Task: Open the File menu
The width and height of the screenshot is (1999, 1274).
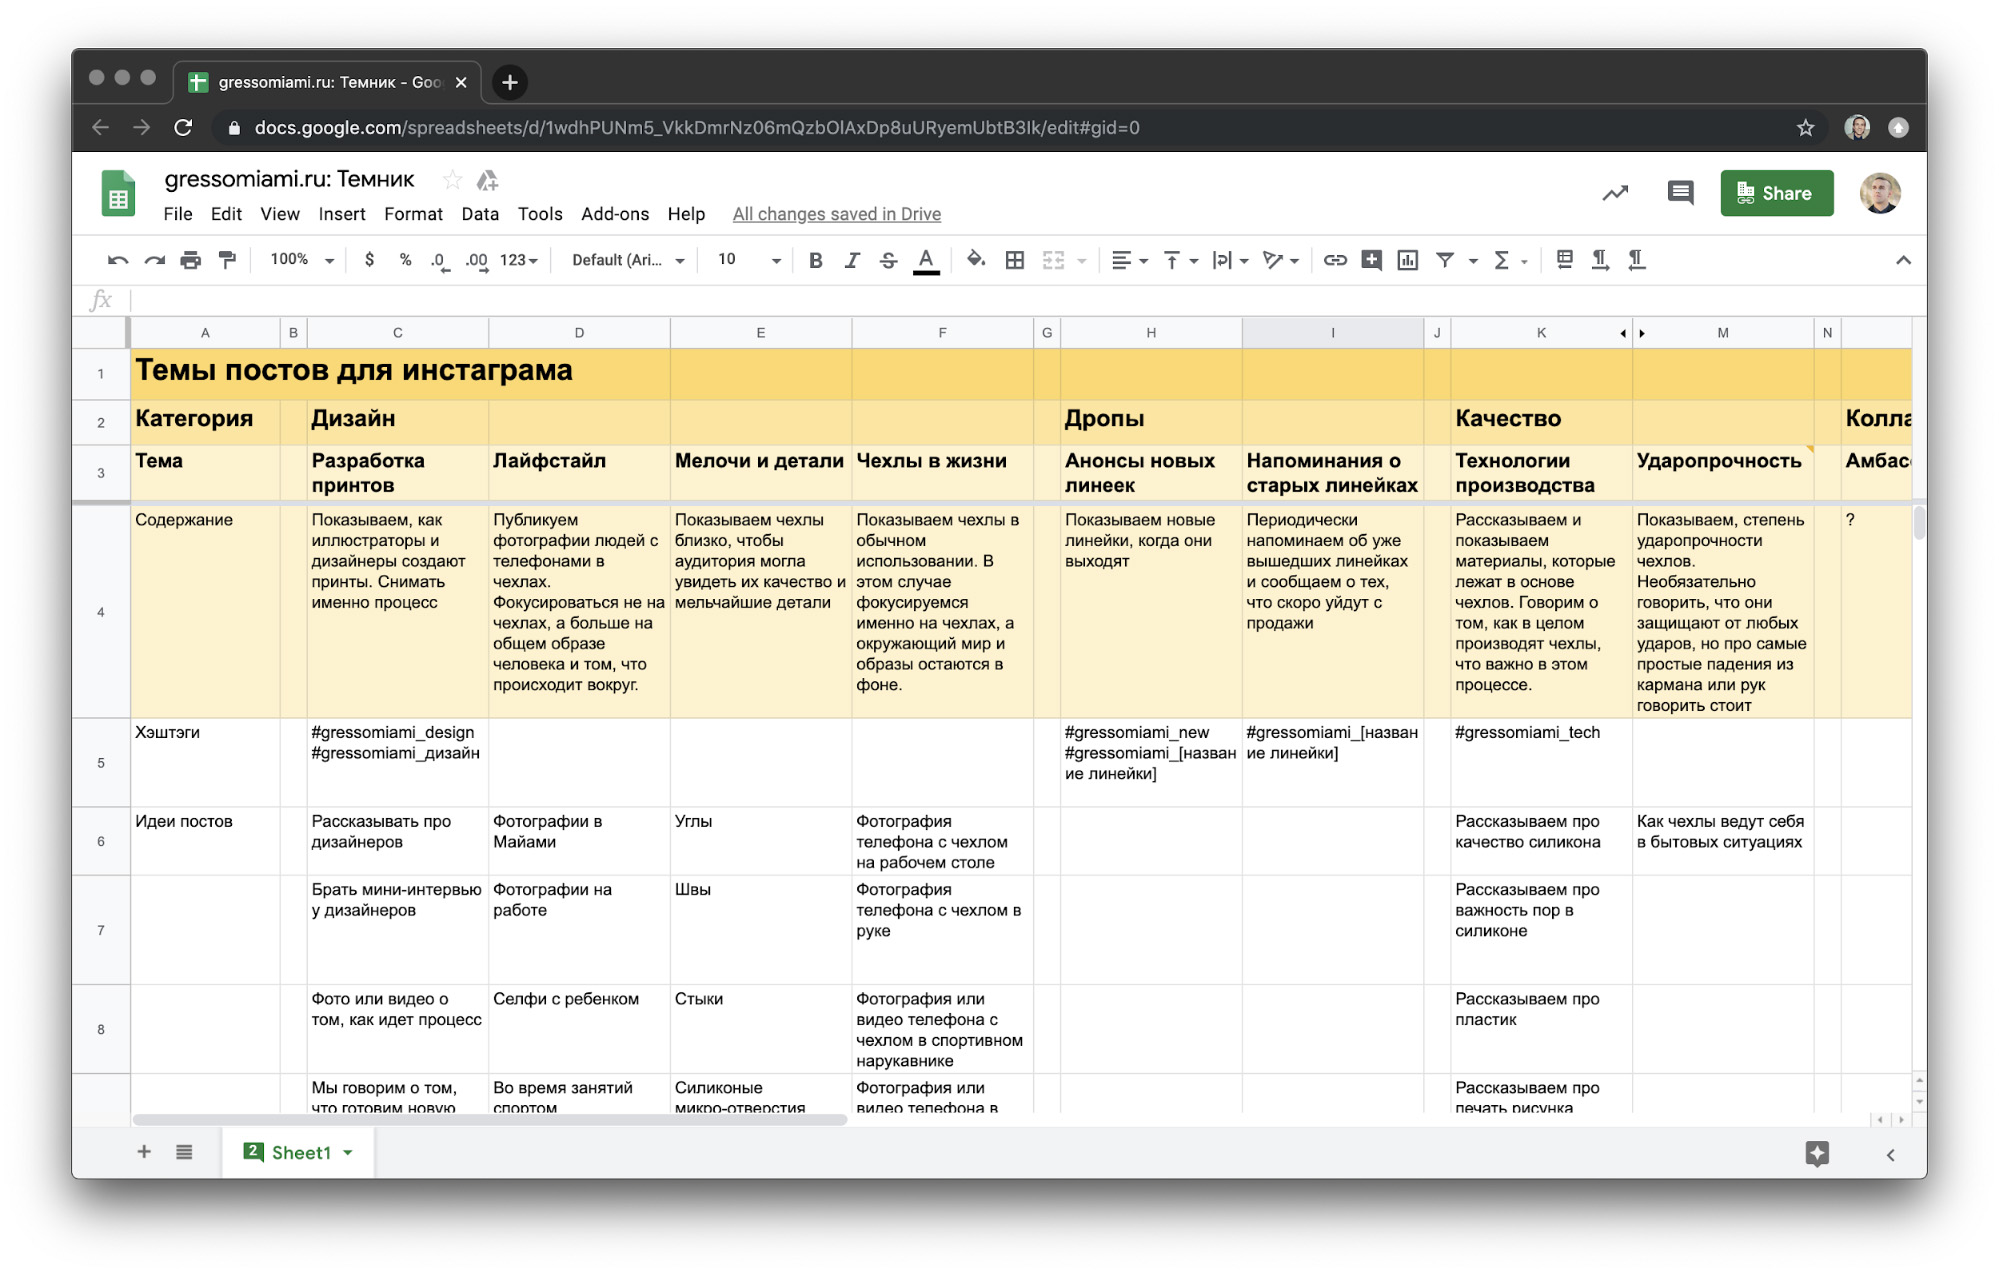Action: [178, 214]
